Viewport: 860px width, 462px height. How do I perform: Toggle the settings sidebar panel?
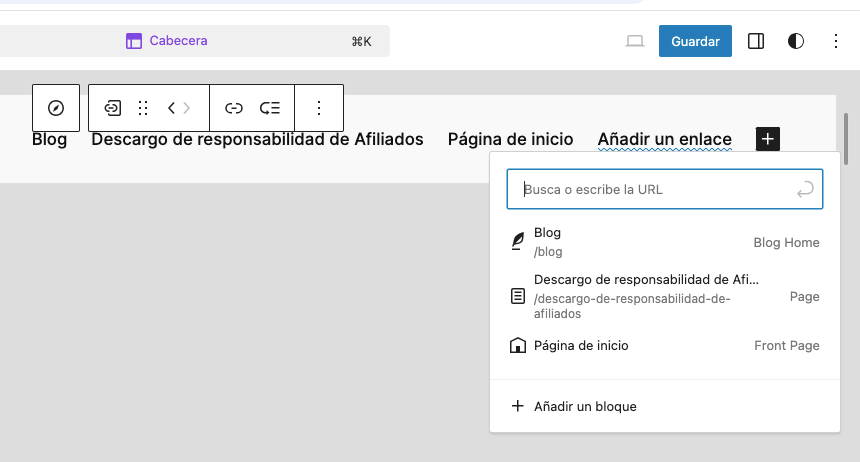coord(756,41)
